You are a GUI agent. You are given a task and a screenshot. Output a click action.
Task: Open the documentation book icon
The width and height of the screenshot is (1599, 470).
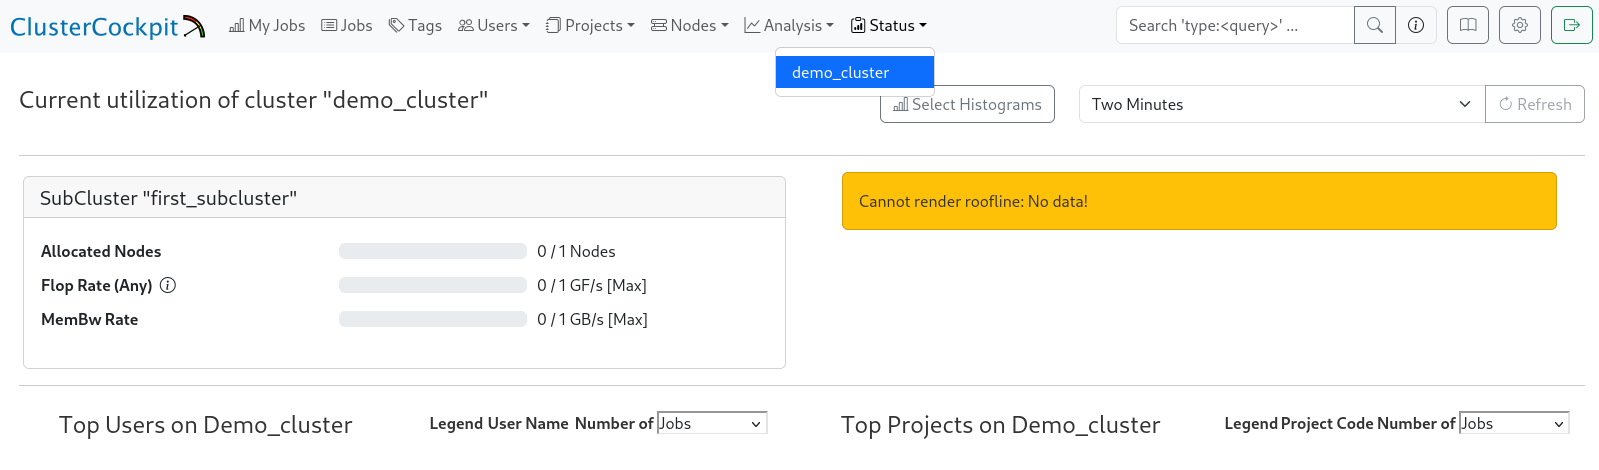pyautogui.click(x=1468, y=26)
